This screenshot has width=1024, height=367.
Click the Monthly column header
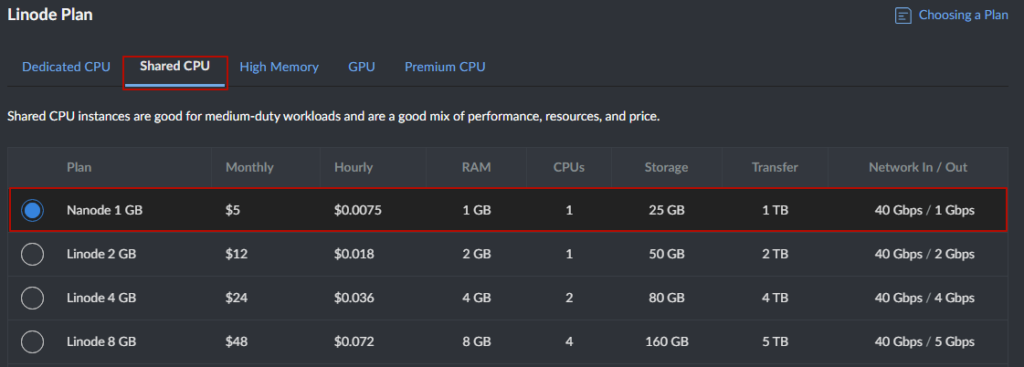tap(249, 167)
